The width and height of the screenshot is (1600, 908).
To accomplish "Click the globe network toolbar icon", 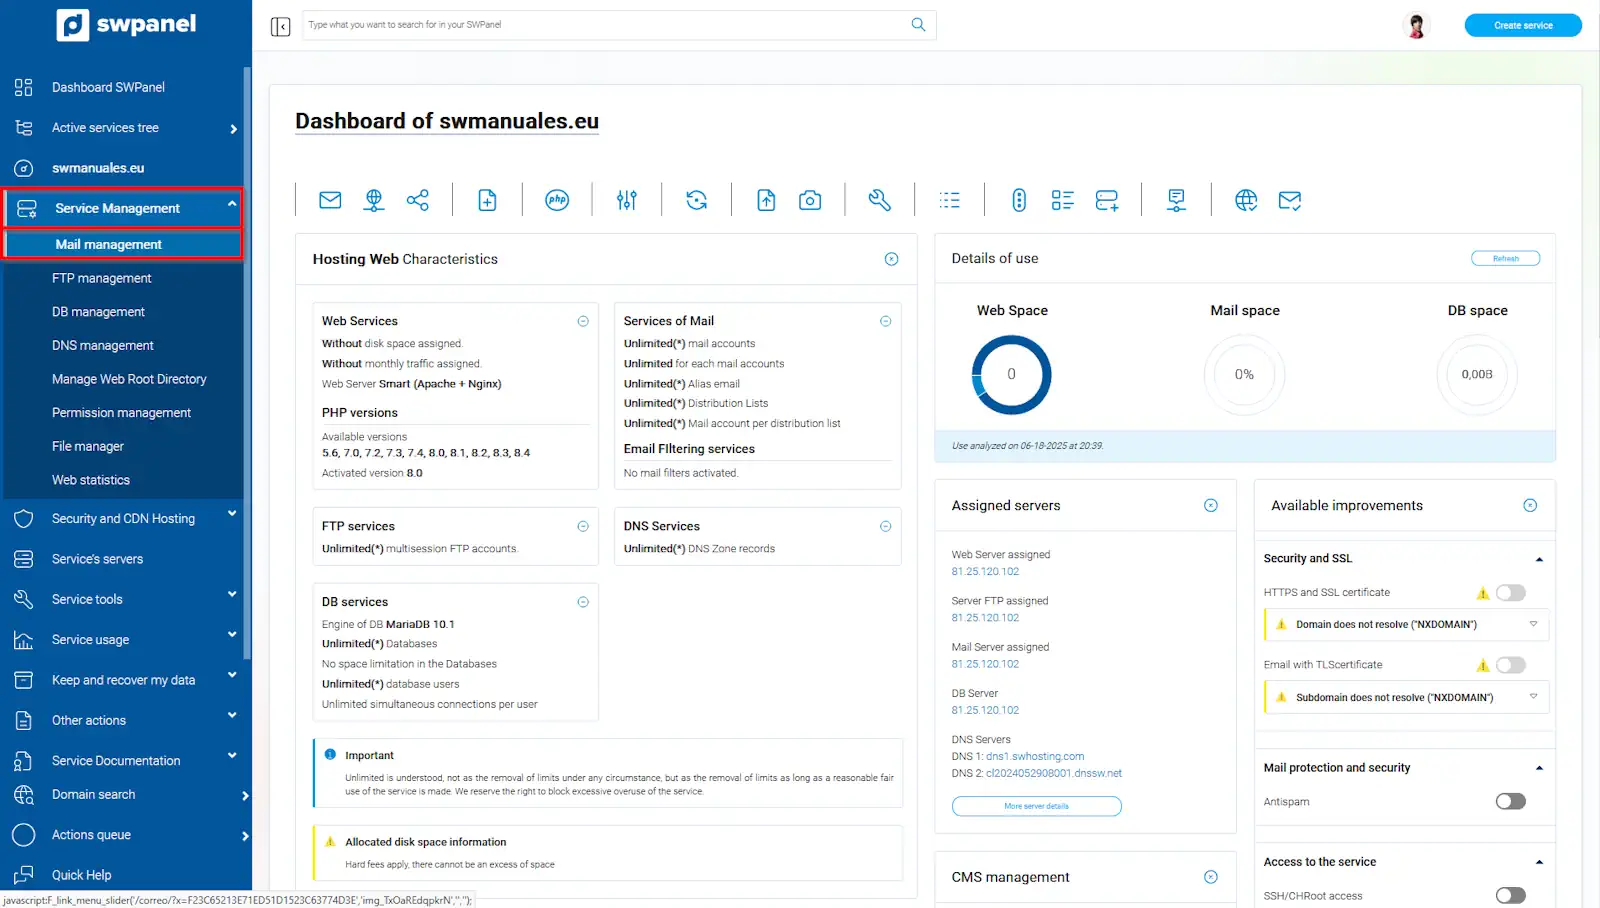I will click(374, 200).
